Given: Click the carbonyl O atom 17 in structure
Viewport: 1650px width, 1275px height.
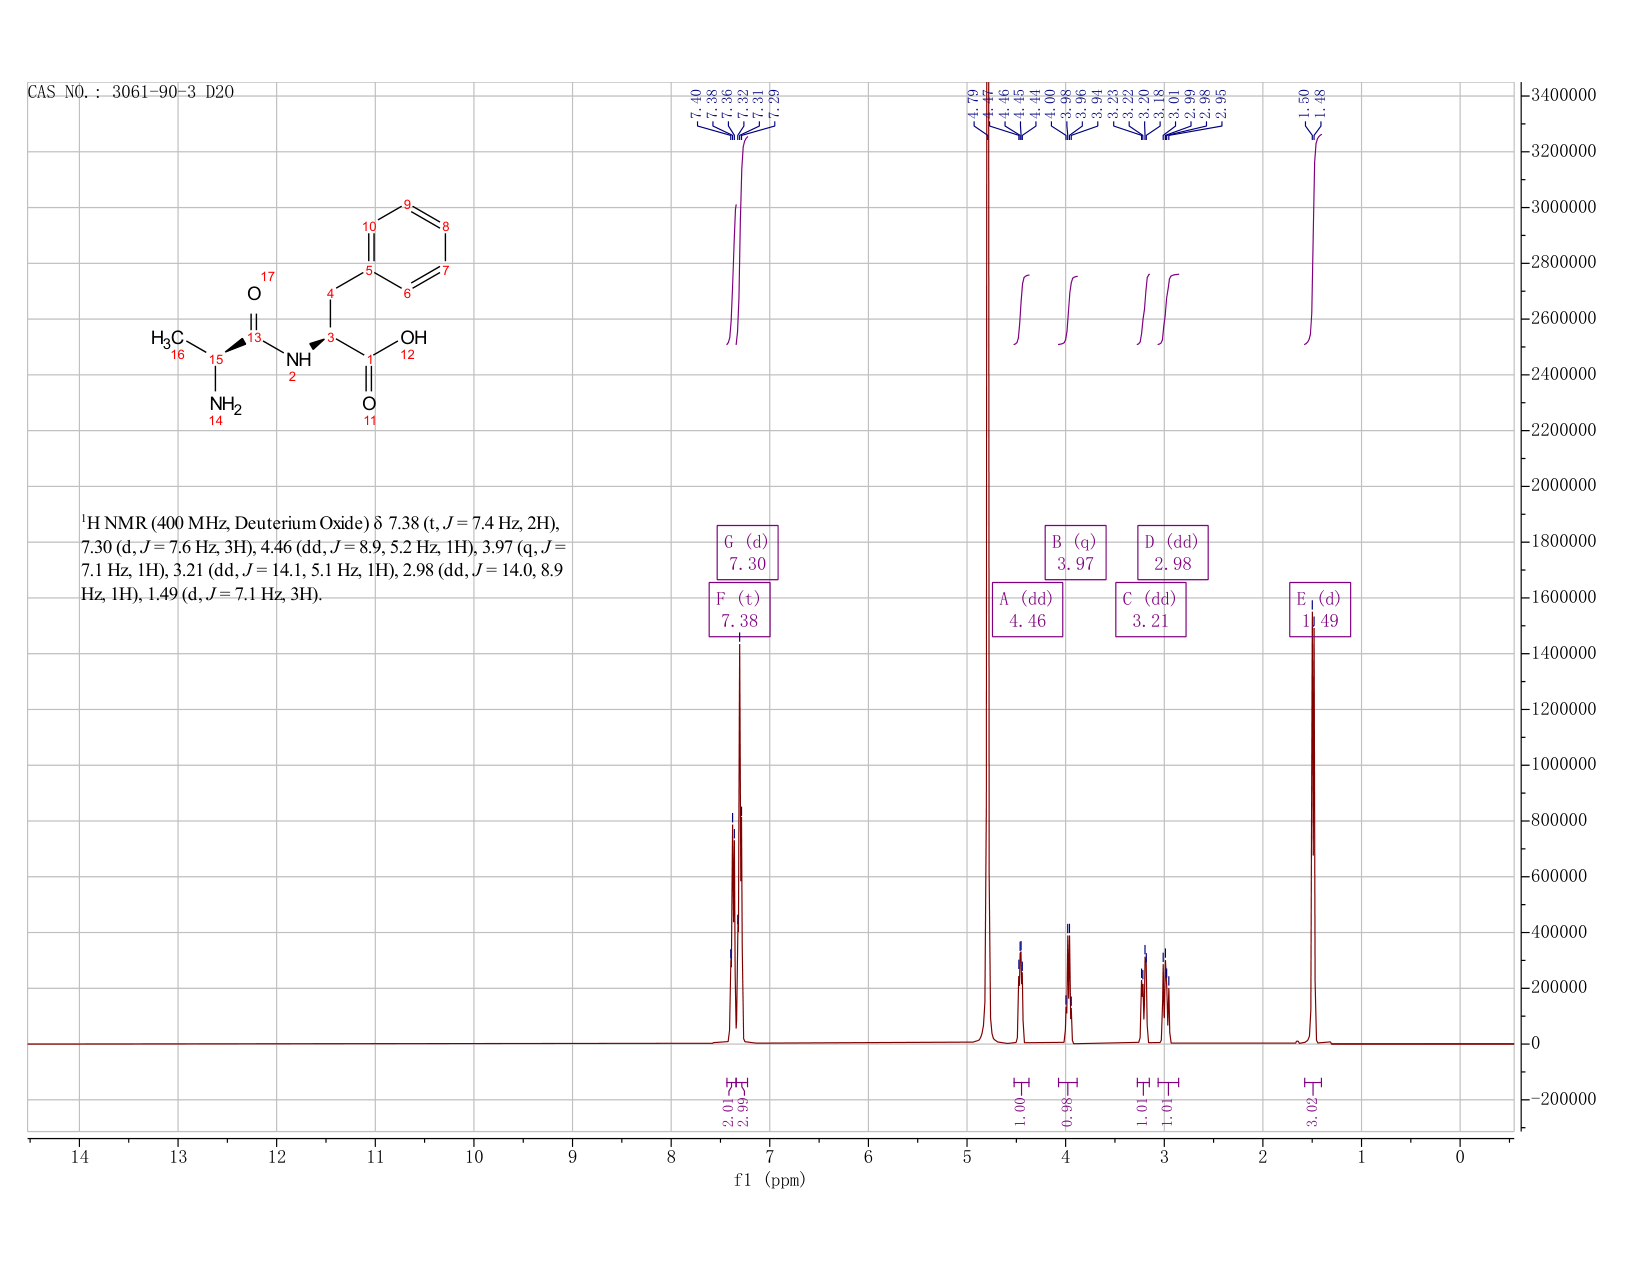Looking at the screenshot, I should (254, 293).
